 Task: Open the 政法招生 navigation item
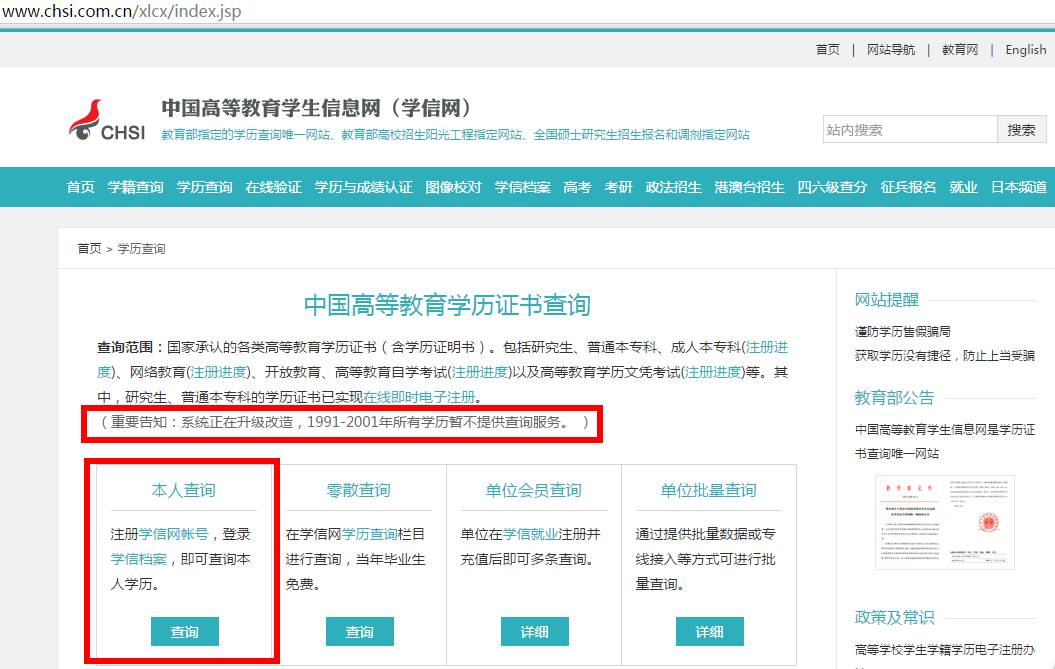pos(674,187)
